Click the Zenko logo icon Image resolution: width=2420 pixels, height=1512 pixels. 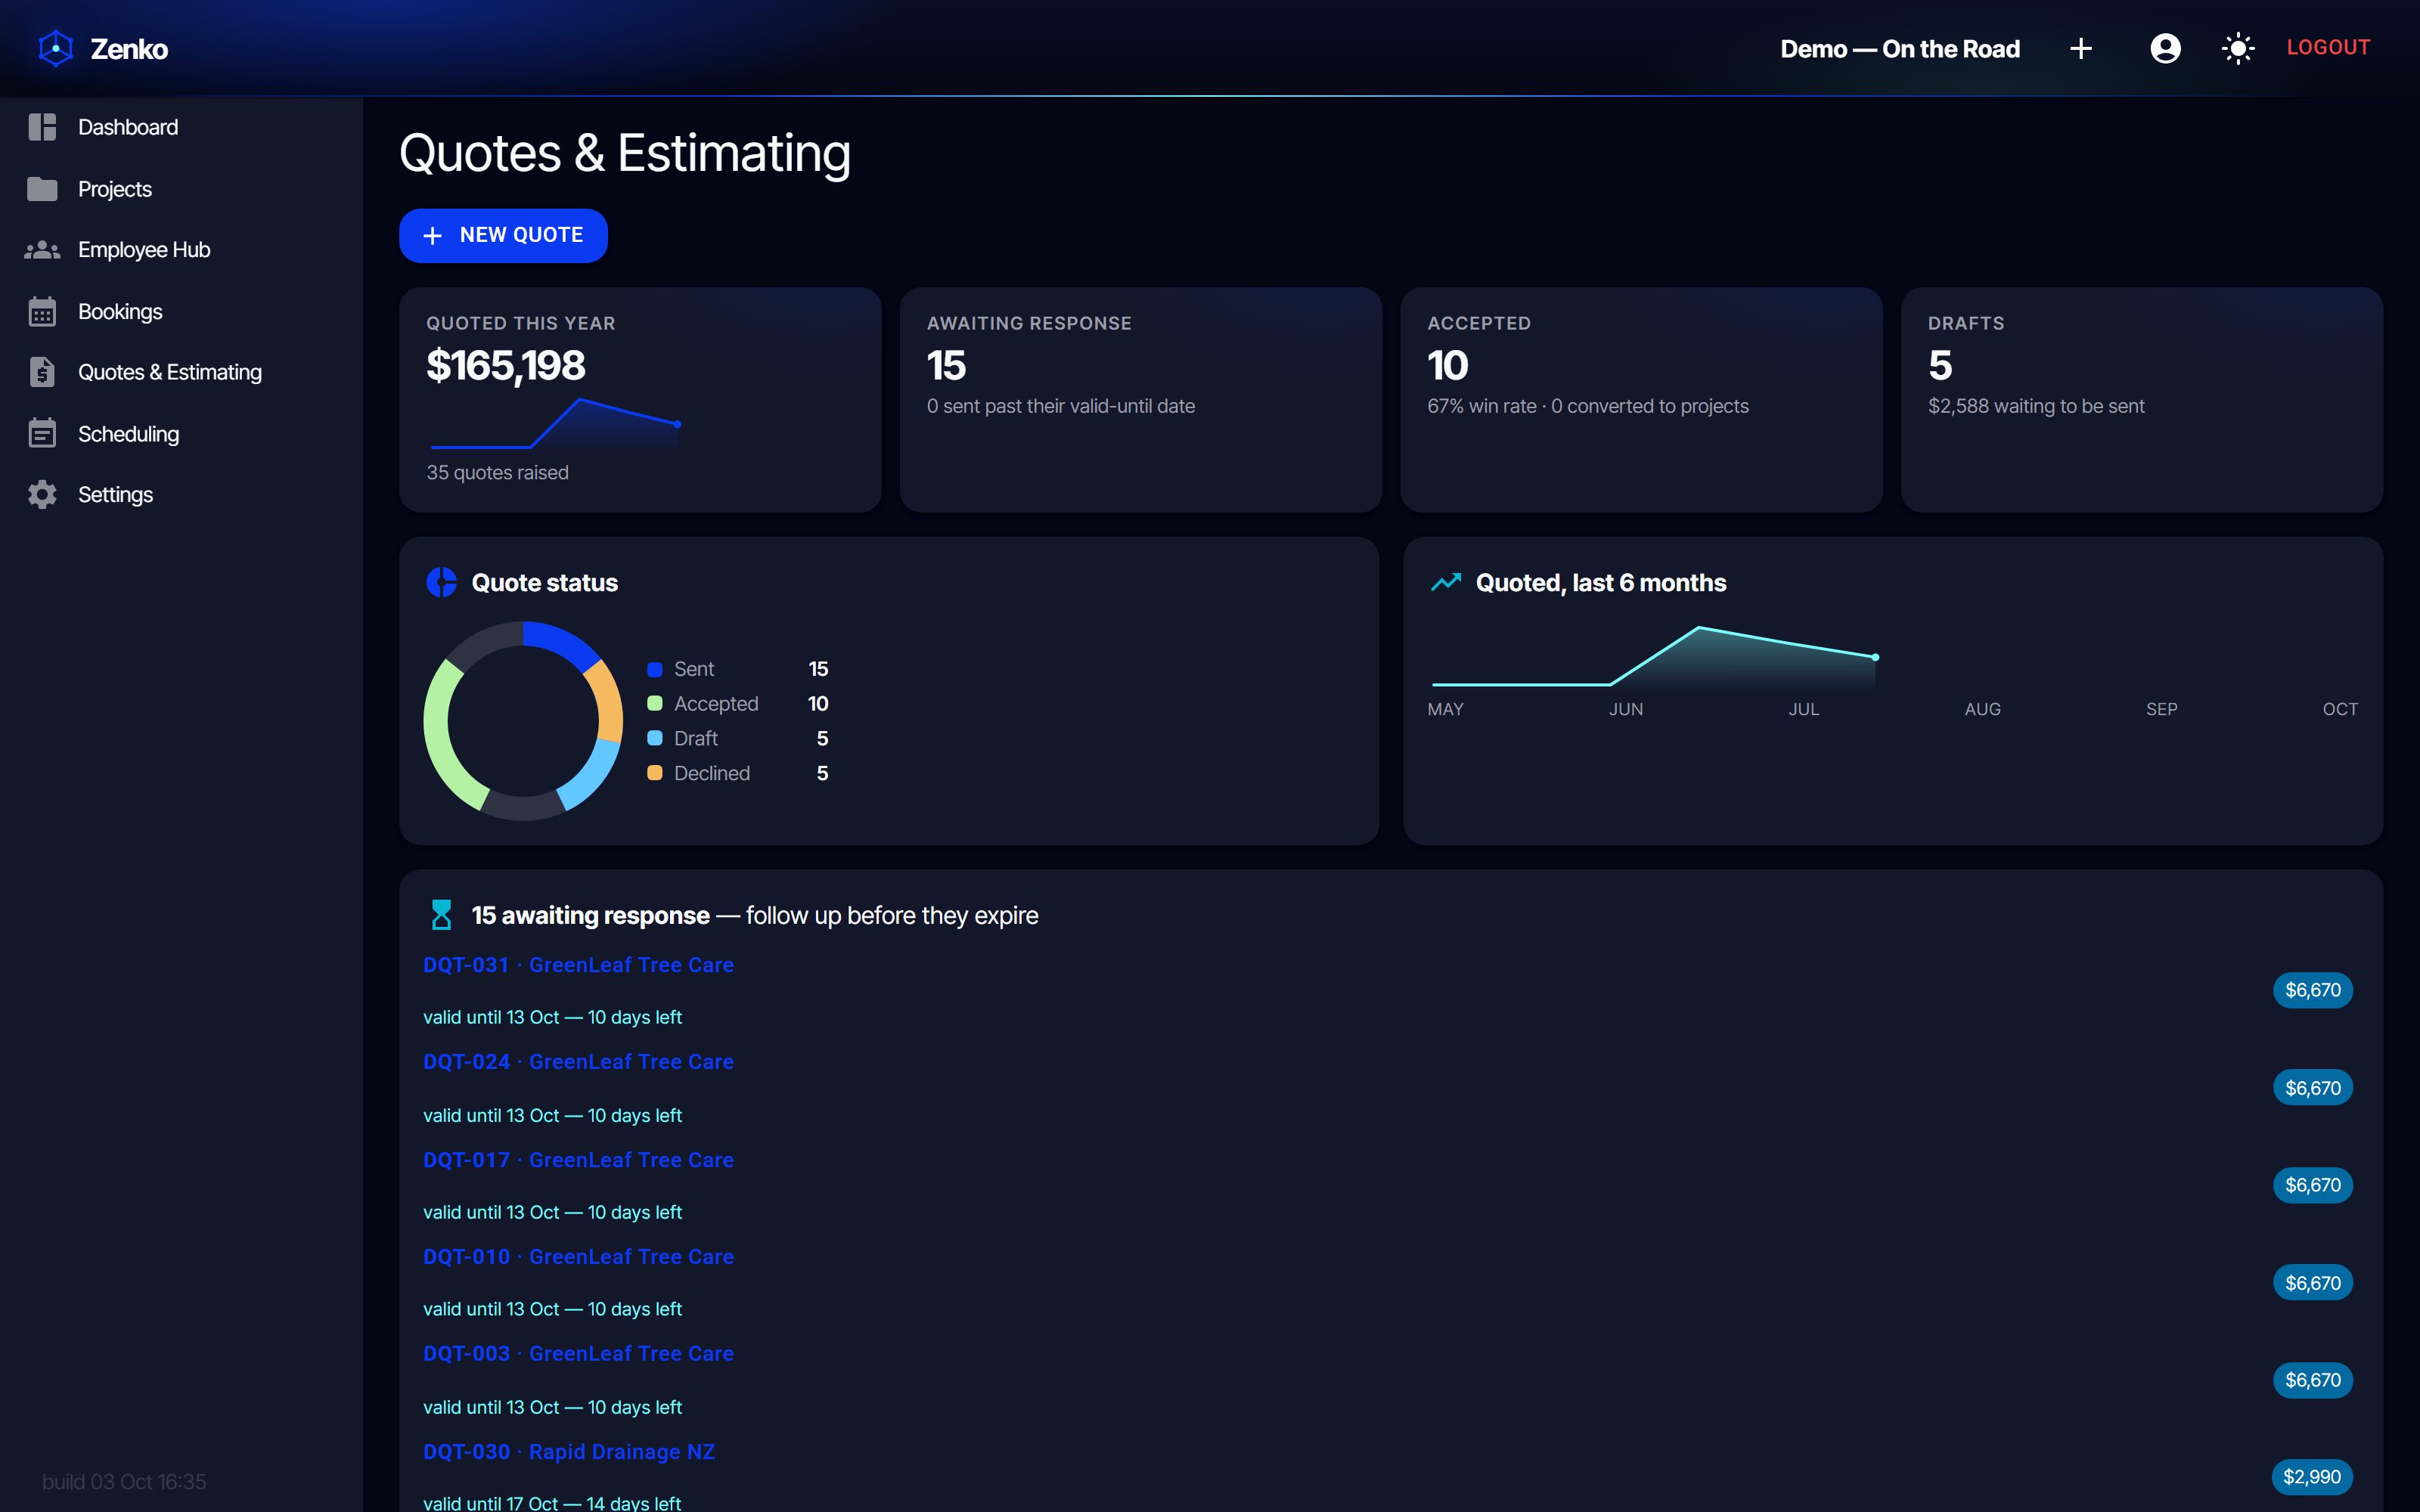[x=56, y=48]
